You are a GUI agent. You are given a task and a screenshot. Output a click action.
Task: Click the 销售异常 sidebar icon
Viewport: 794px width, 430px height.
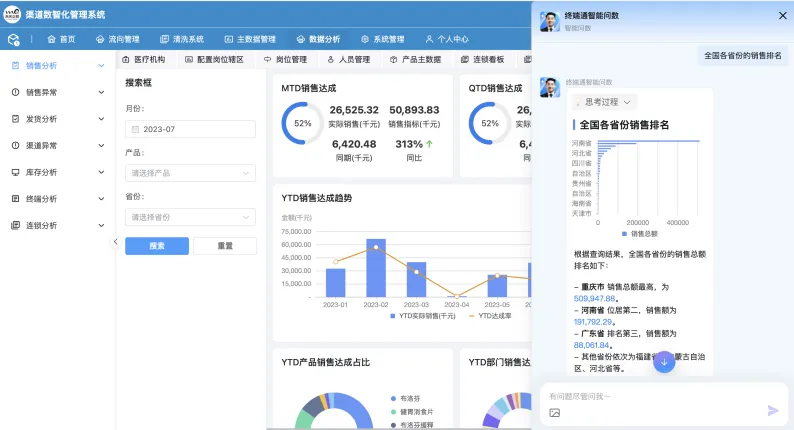tap(15, 92)
